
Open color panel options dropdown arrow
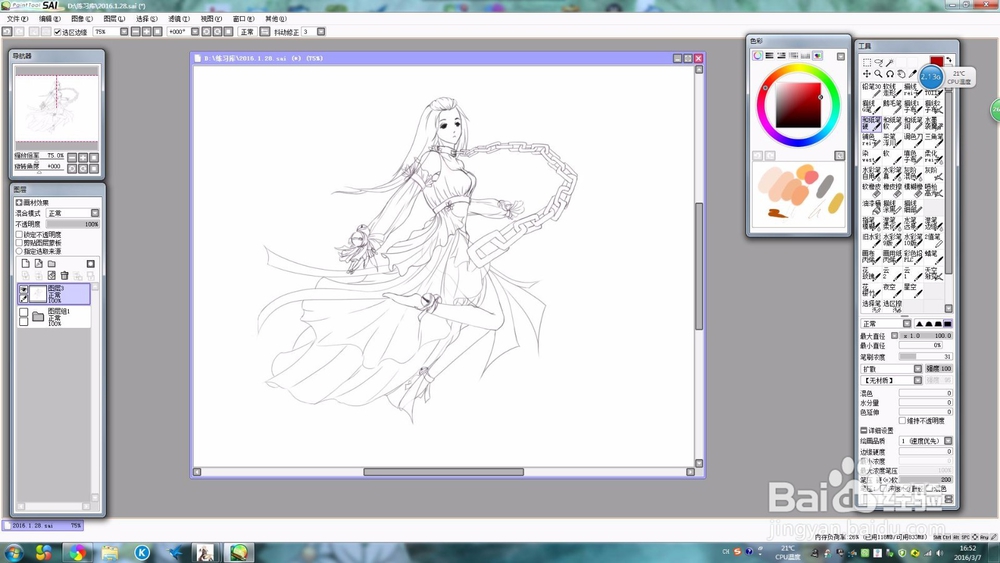tap(841, 56)
